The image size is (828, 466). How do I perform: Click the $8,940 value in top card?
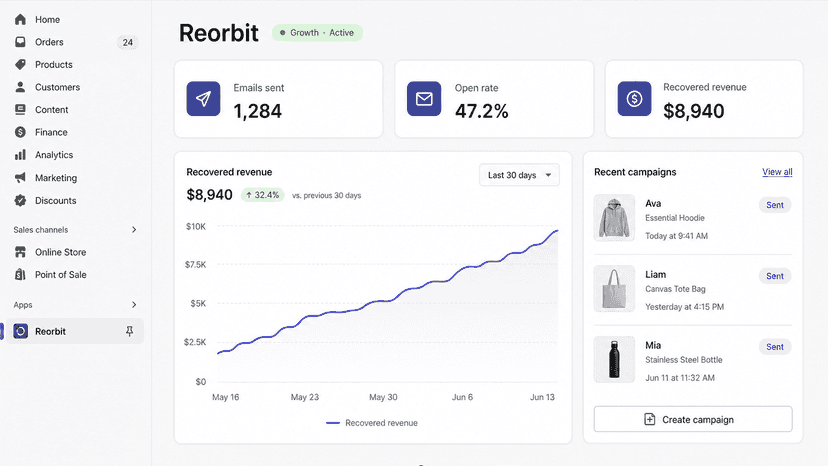coord(694,111)
